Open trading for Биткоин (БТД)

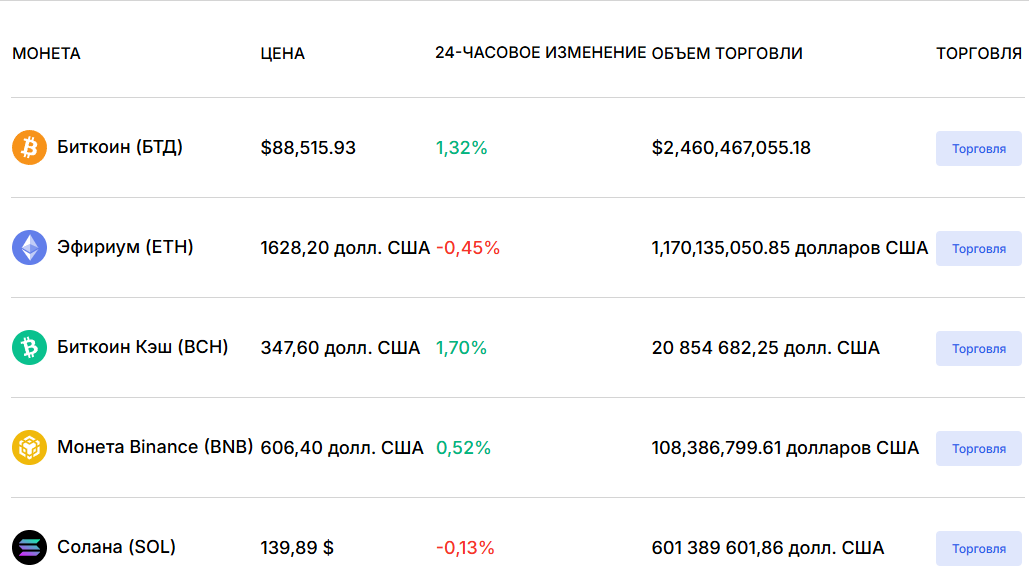[x=978, y=148]
